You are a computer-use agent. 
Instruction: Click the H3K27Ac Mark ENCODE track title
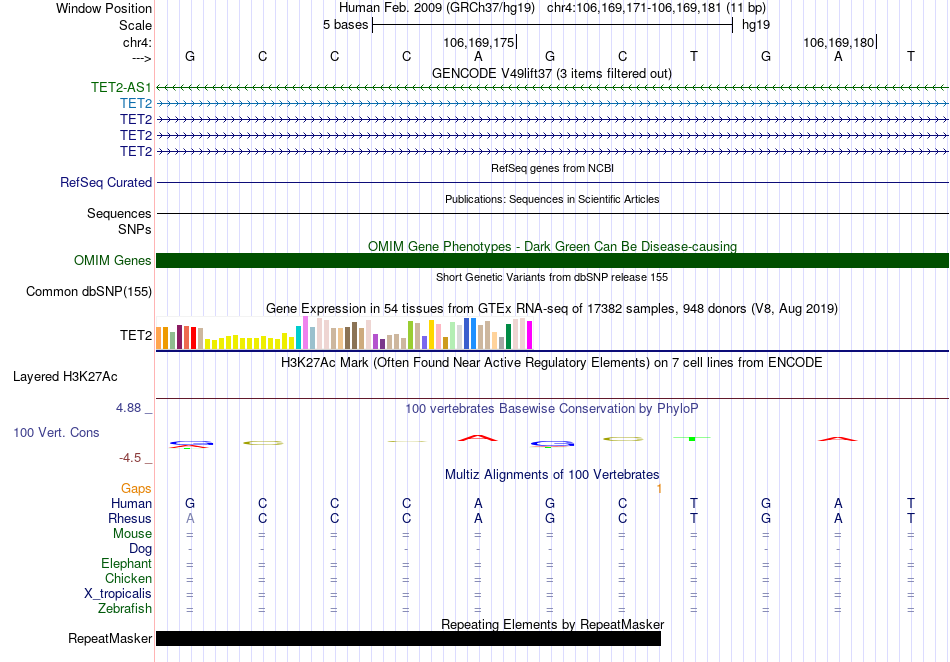click(552, 362)
